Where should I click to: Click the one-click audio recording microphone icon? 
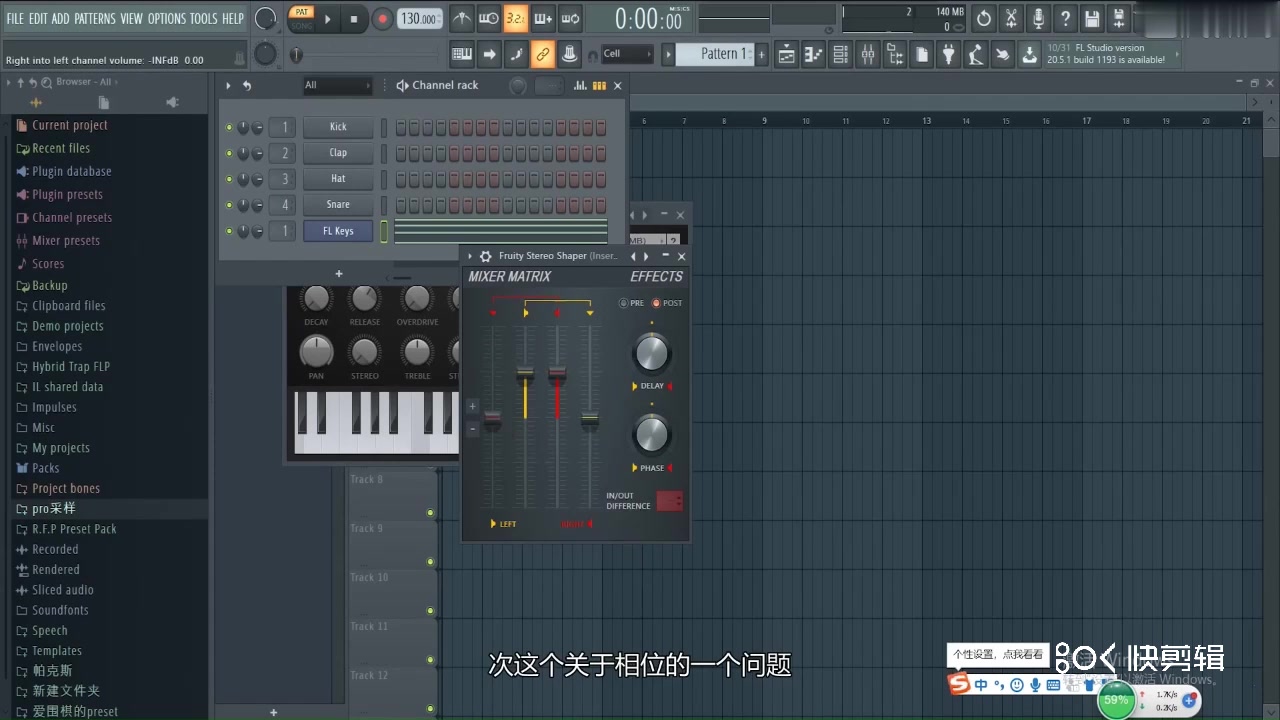coord(1038,18)
